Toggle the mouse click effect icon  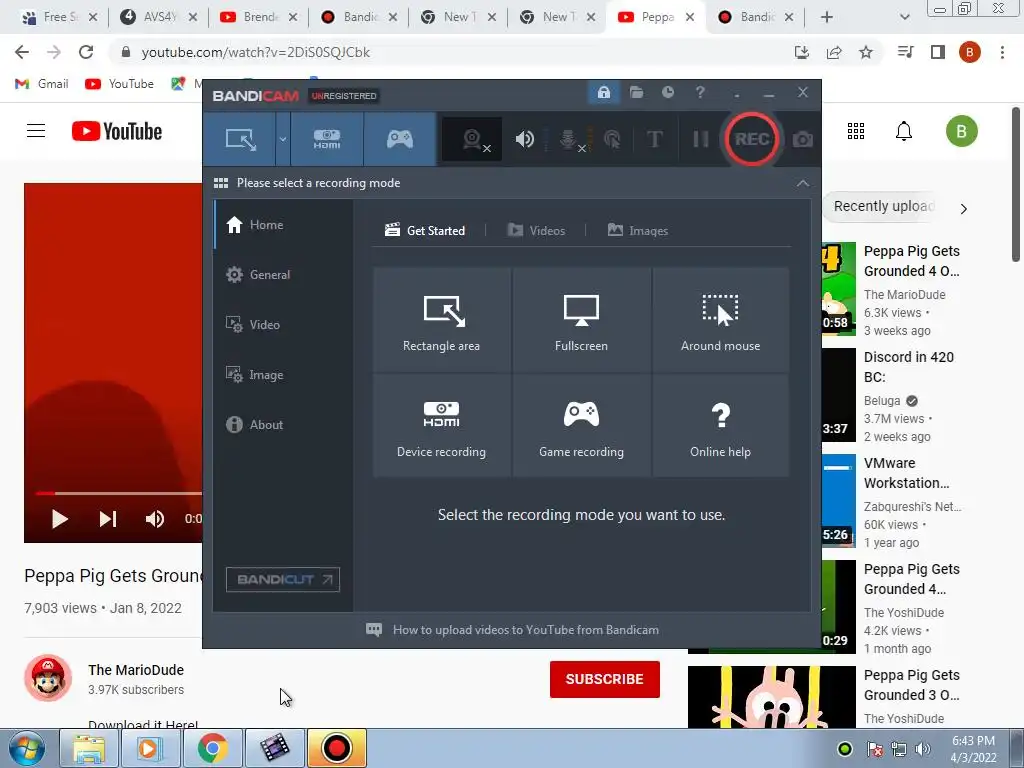coord(612,139)
